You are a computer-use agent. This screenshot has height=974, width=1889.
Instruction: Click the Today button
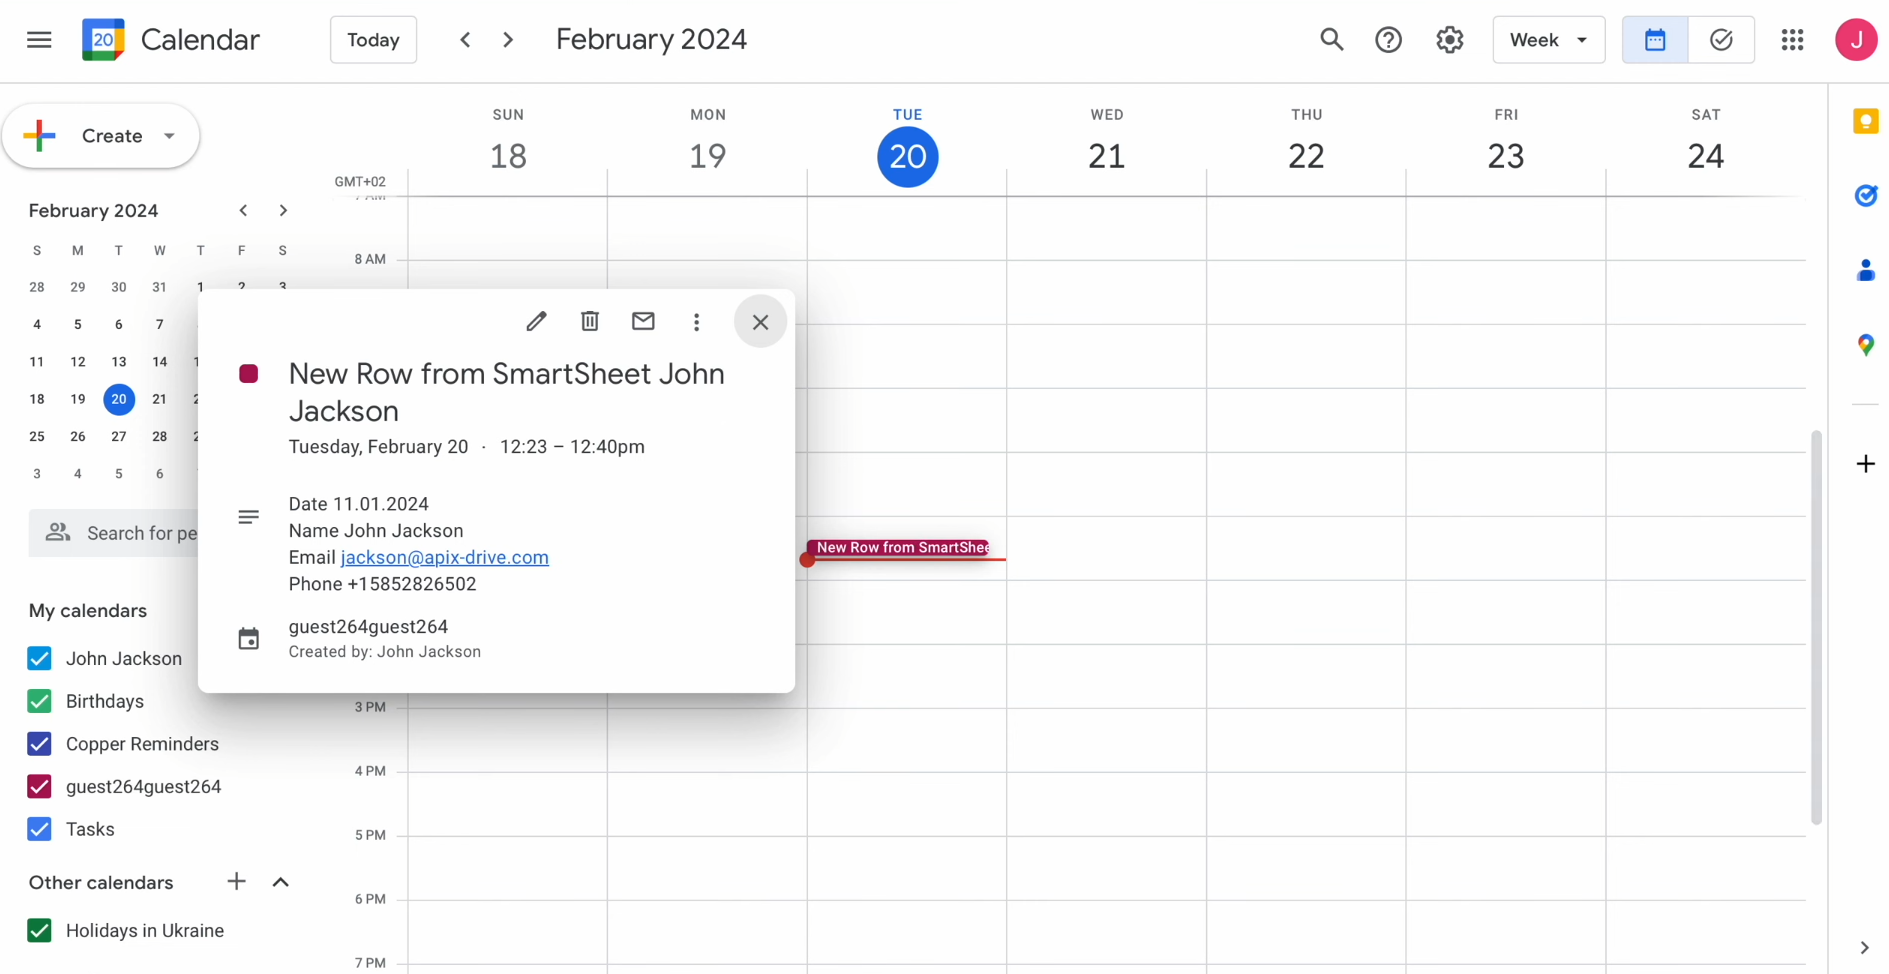372,39
